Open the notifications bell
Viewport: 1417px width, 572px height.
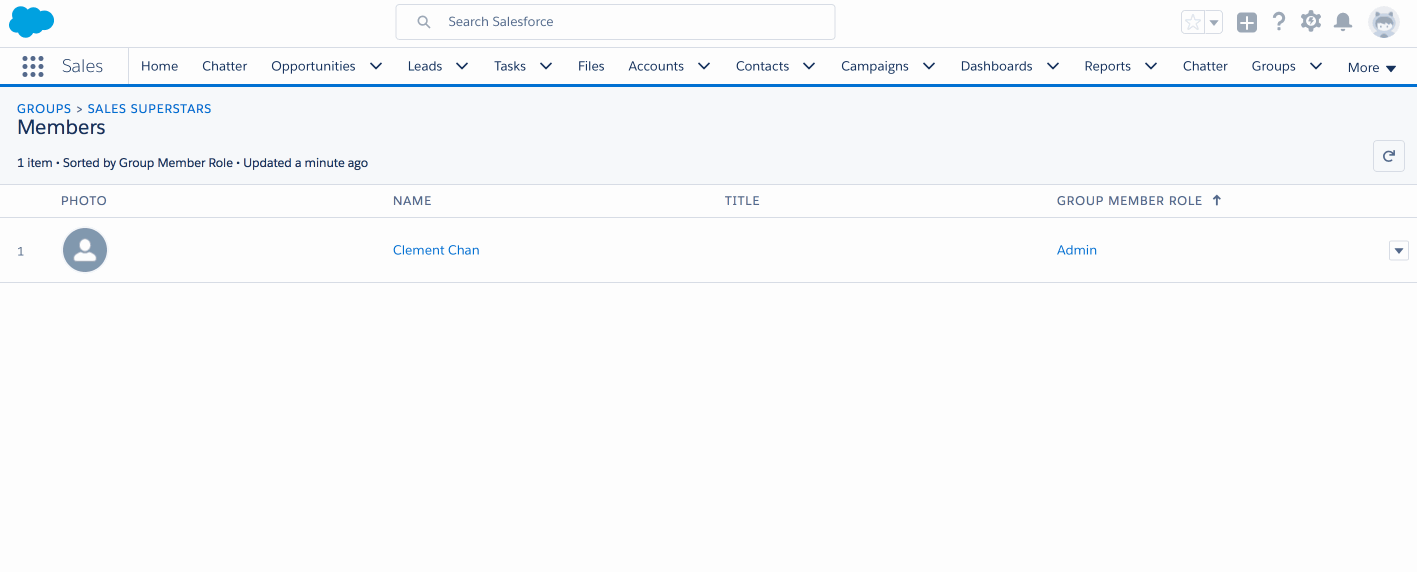point(1343,22)
